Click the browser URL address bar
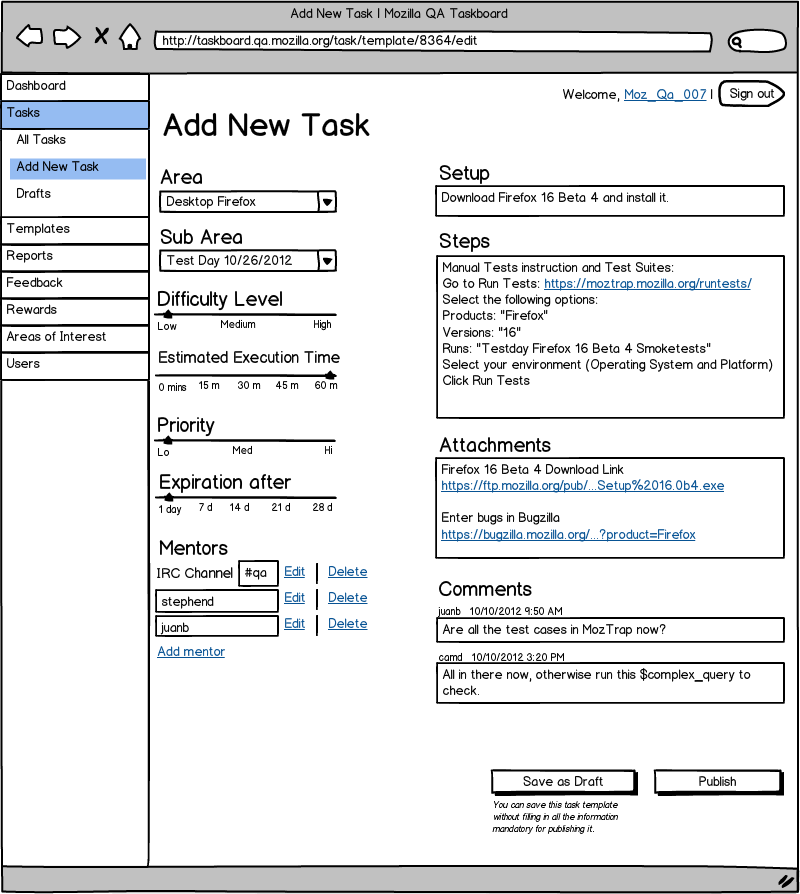This screenshot has width=800, height=894. coord(433,42)
